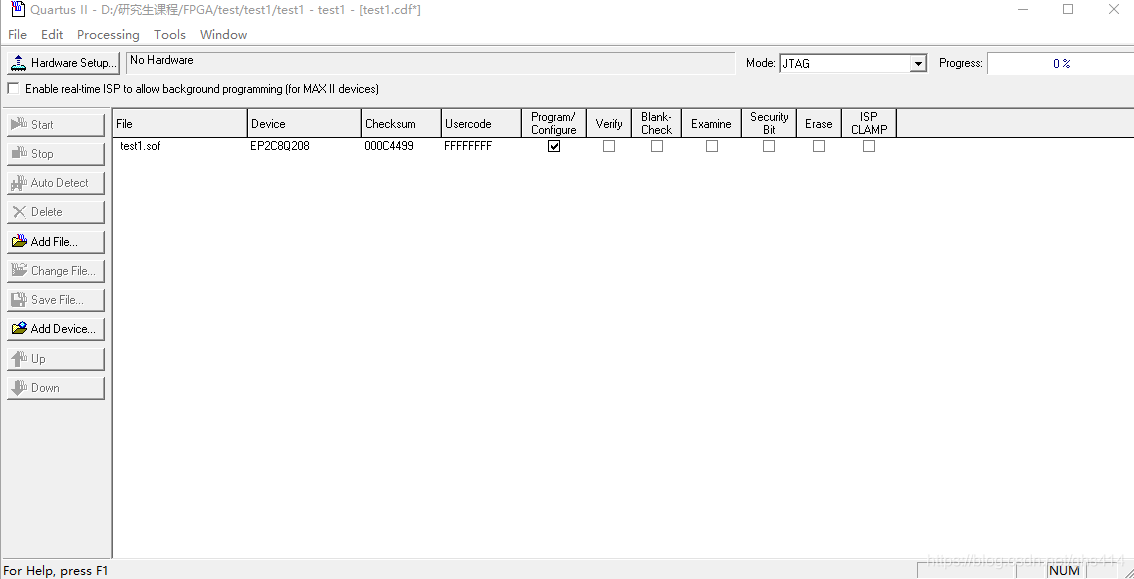Open the Tools menu
The width and height of the screenshot is (1134, 579).
(x=170, y=35)
